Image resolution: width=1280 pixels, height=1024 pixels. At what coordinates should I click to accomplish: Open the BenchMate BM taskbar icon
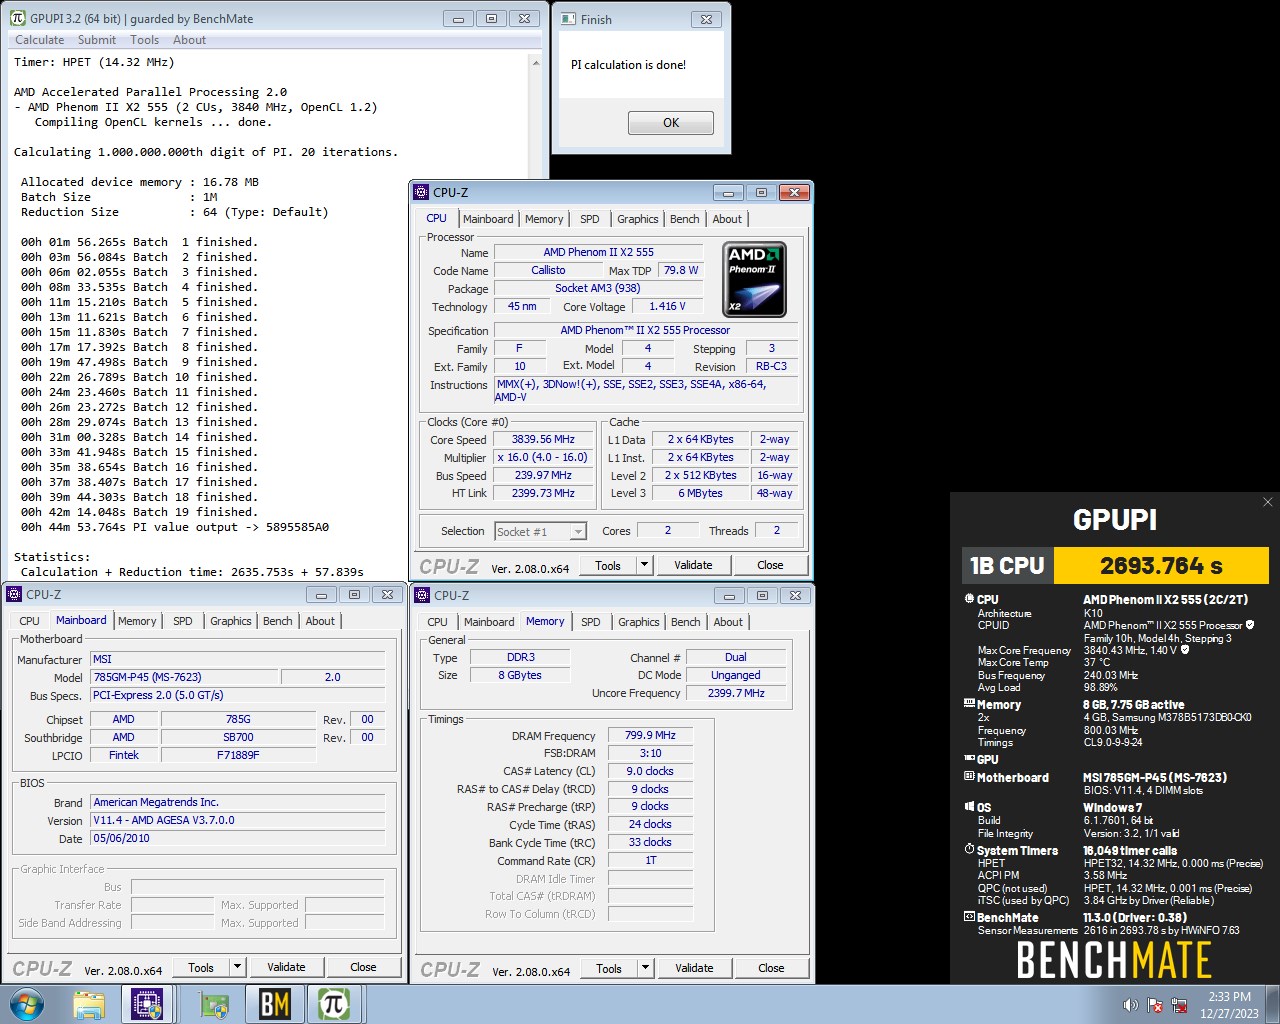point(274,1004)
